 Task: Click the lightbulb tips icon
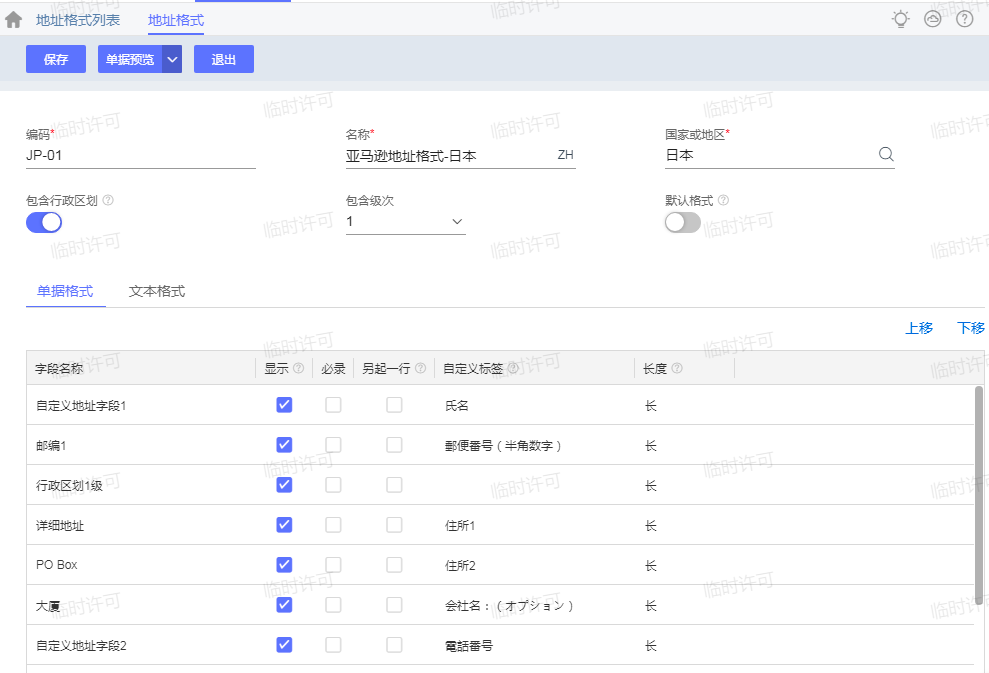click(901, 19)
